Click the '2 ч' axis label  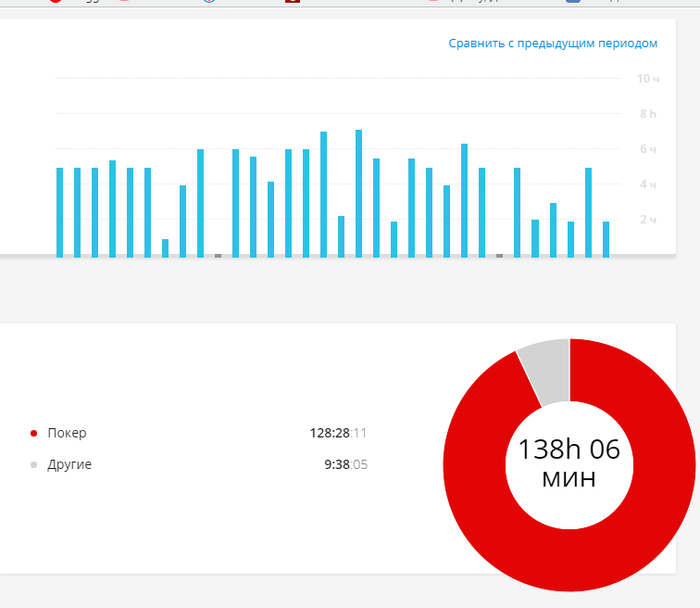tap(648, 220)
